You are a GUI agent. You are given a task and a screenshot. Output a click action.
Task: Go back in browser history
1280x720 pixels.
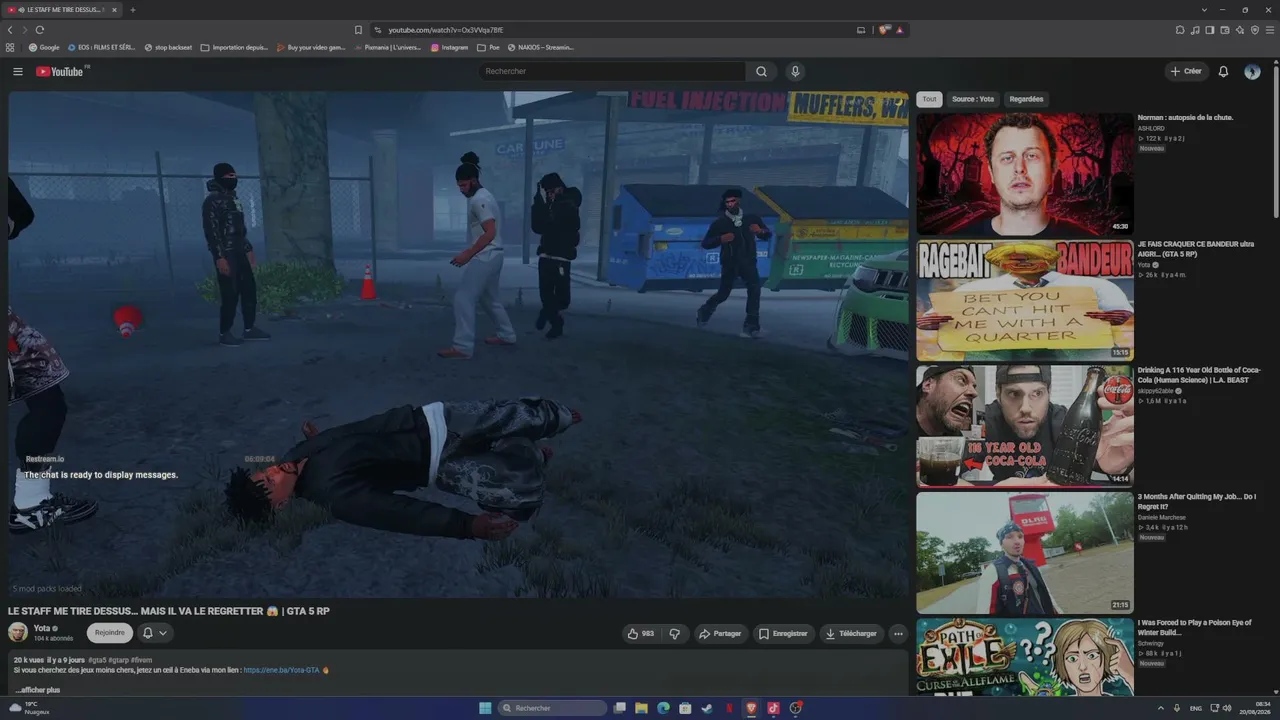pyautogui.click(x=11, y=30)
